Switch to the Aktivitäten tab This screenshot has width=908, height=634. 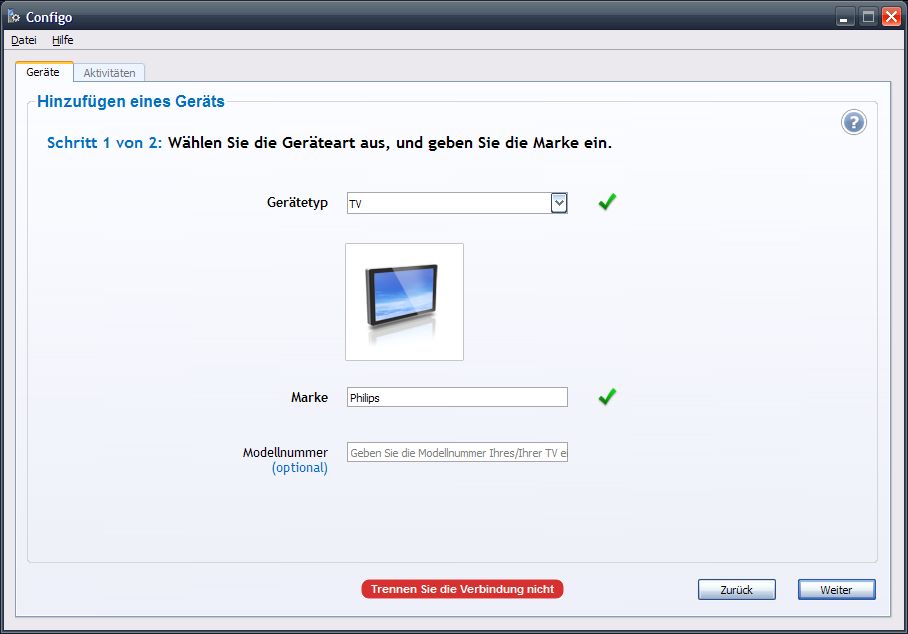click(109, 73)
